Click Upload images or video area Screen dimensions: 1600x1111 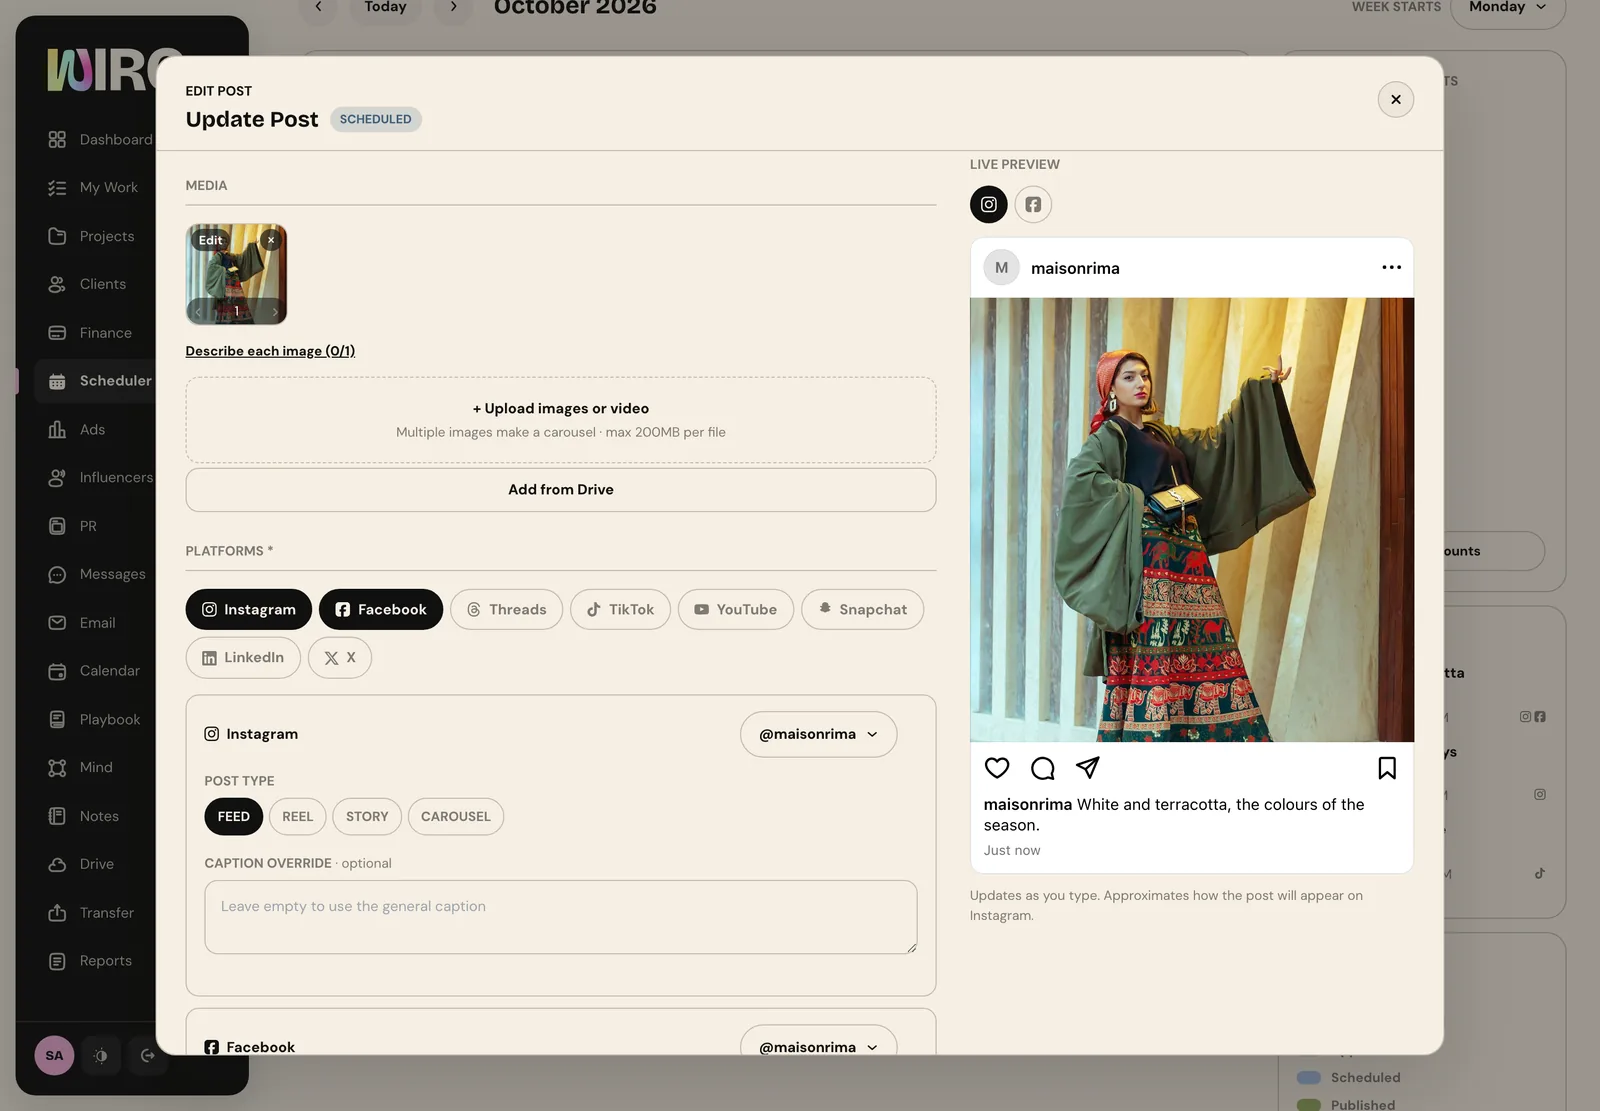click(x=561, y=420)
